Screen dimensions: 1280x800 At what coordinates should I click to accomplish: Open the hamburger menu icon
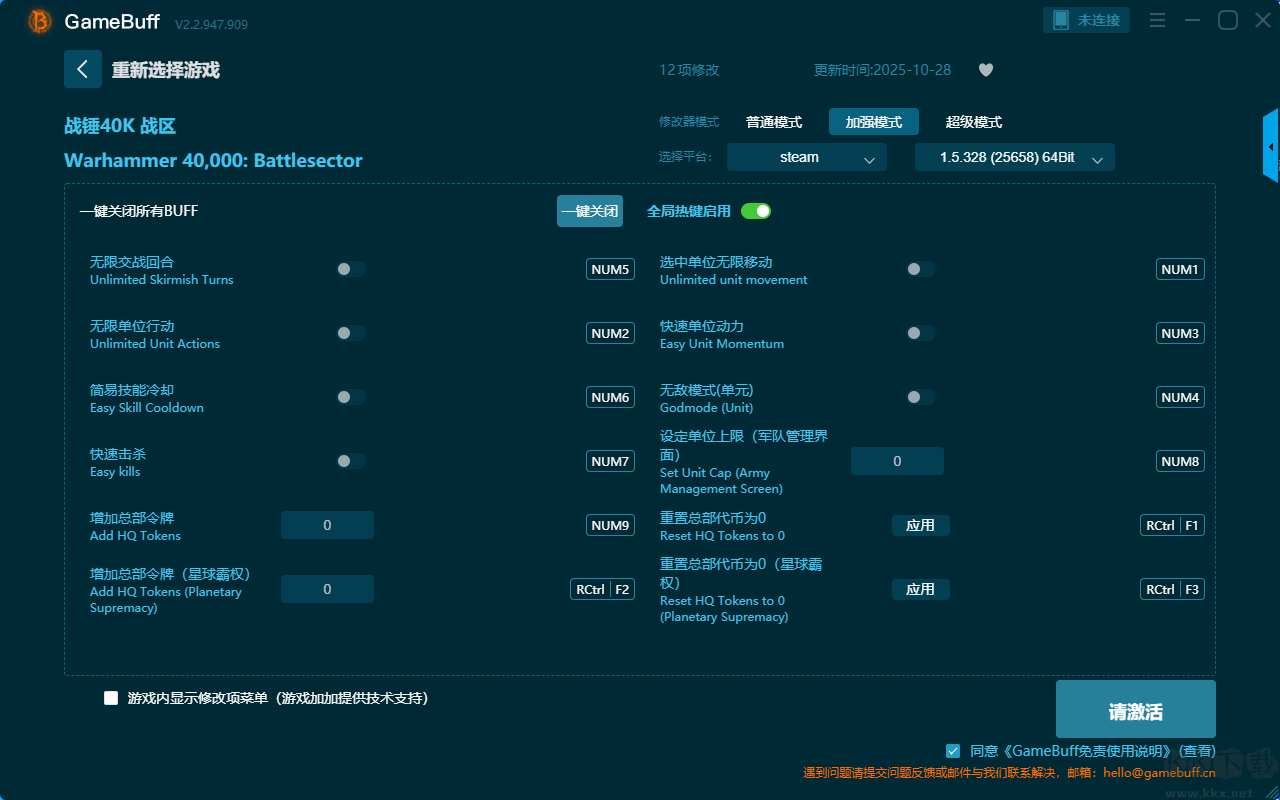pyautogui.click(x=1157, y=21)
